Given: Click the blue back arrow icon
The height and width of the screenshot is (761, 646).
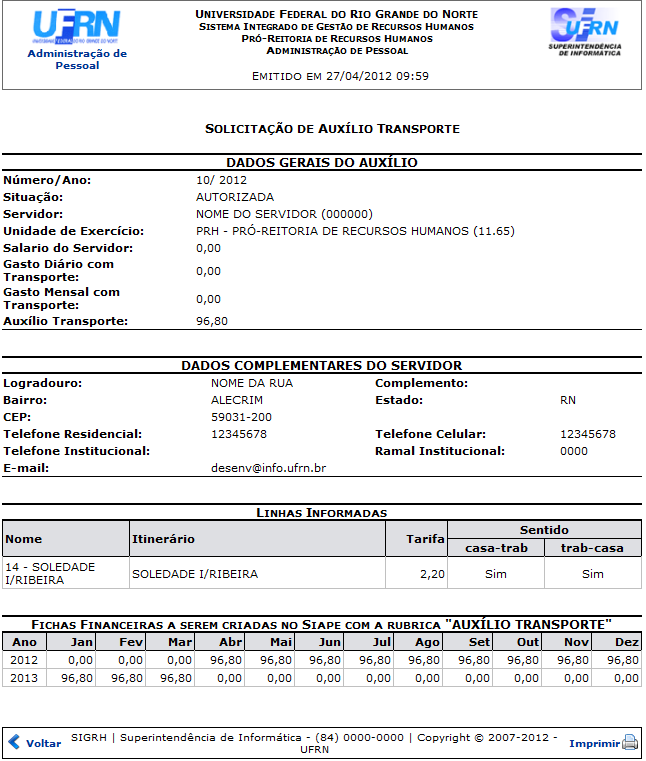Looking at the screenshot, I should pyautogui.click(x=14, y=743).
